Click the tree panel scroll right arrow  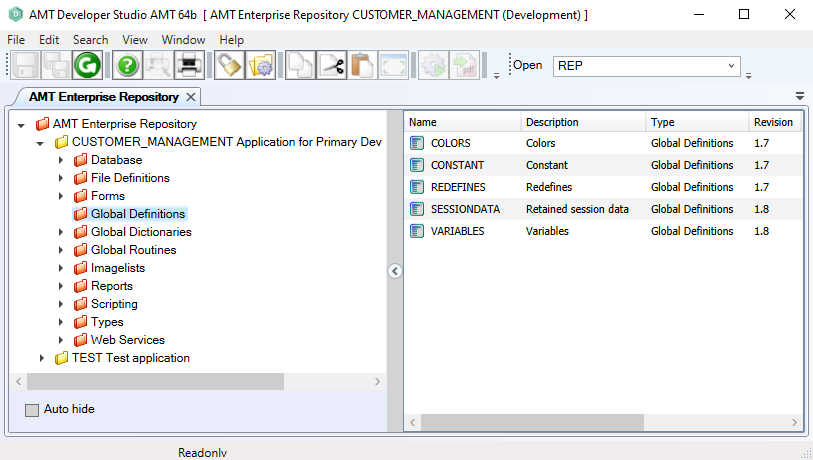[x=377, y=381]
